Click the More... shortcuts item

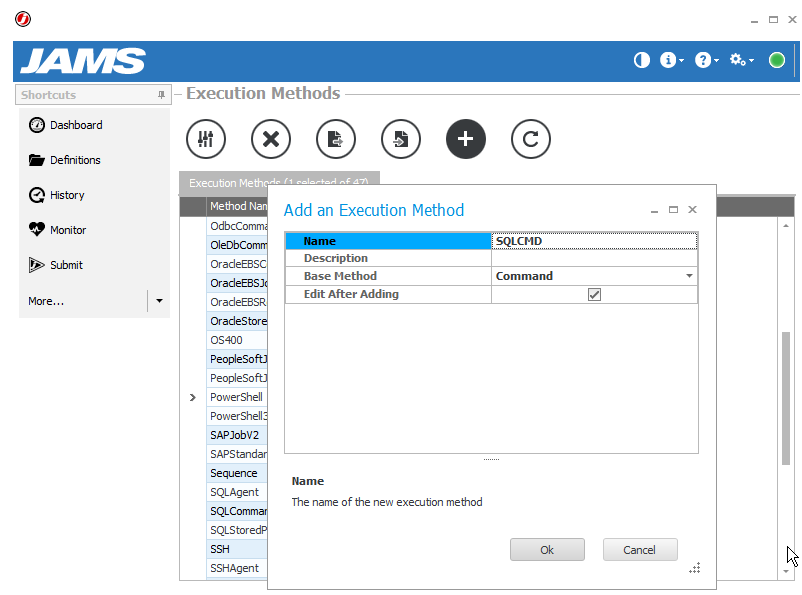46,301
